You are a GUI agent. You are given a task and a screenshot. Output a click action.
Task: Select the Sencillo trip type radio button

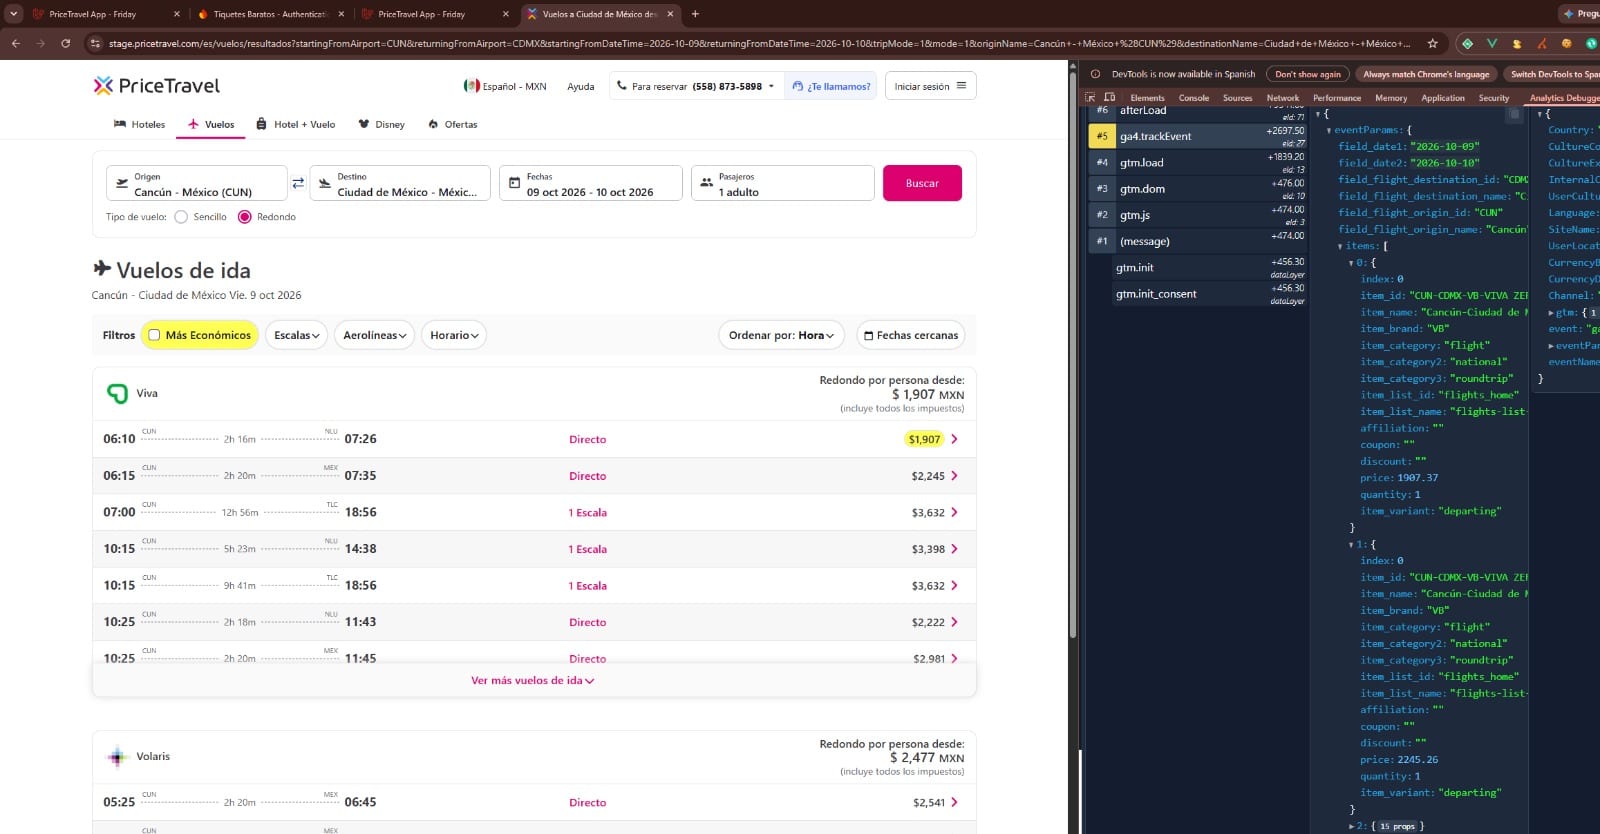[181, 217]
